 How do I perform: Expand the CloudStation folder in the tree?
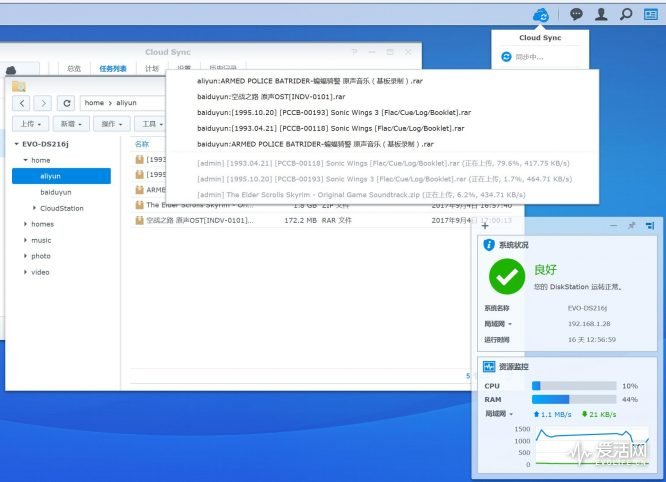point(35,208)
